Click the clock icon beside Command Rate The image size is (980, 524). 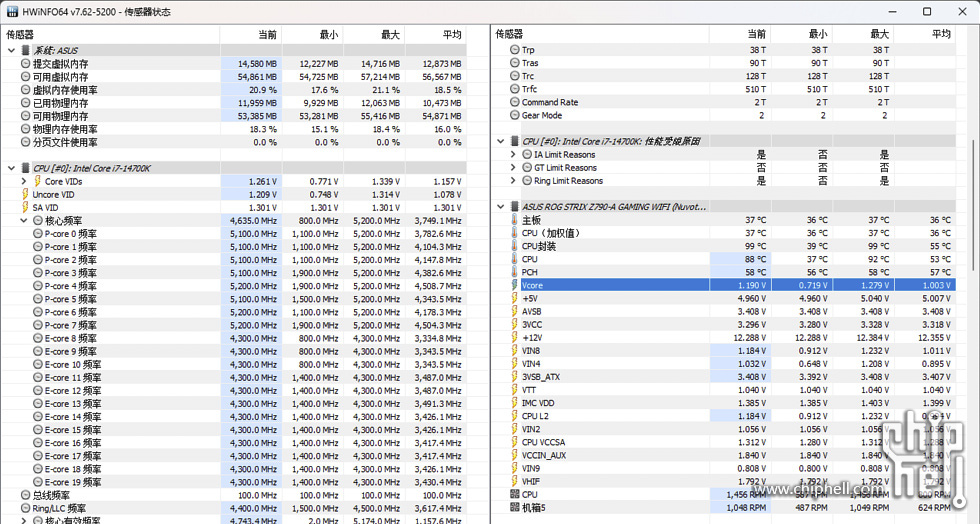click(514, 102)
